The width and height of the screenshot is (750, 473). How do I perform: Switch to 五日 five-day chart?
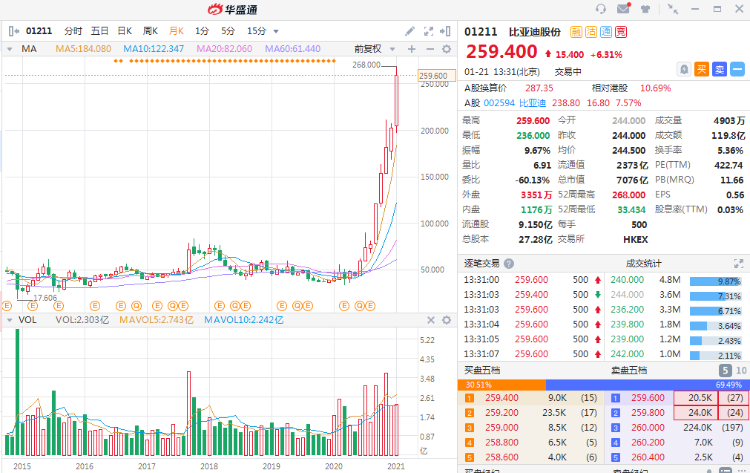[99, 31]
